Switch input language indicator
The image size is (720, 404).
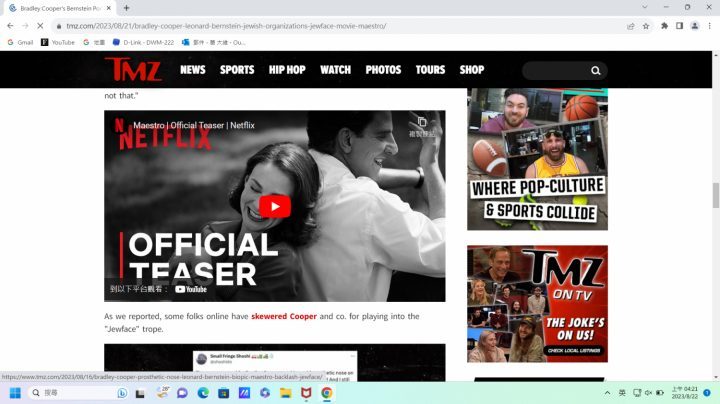click(622, 393)
